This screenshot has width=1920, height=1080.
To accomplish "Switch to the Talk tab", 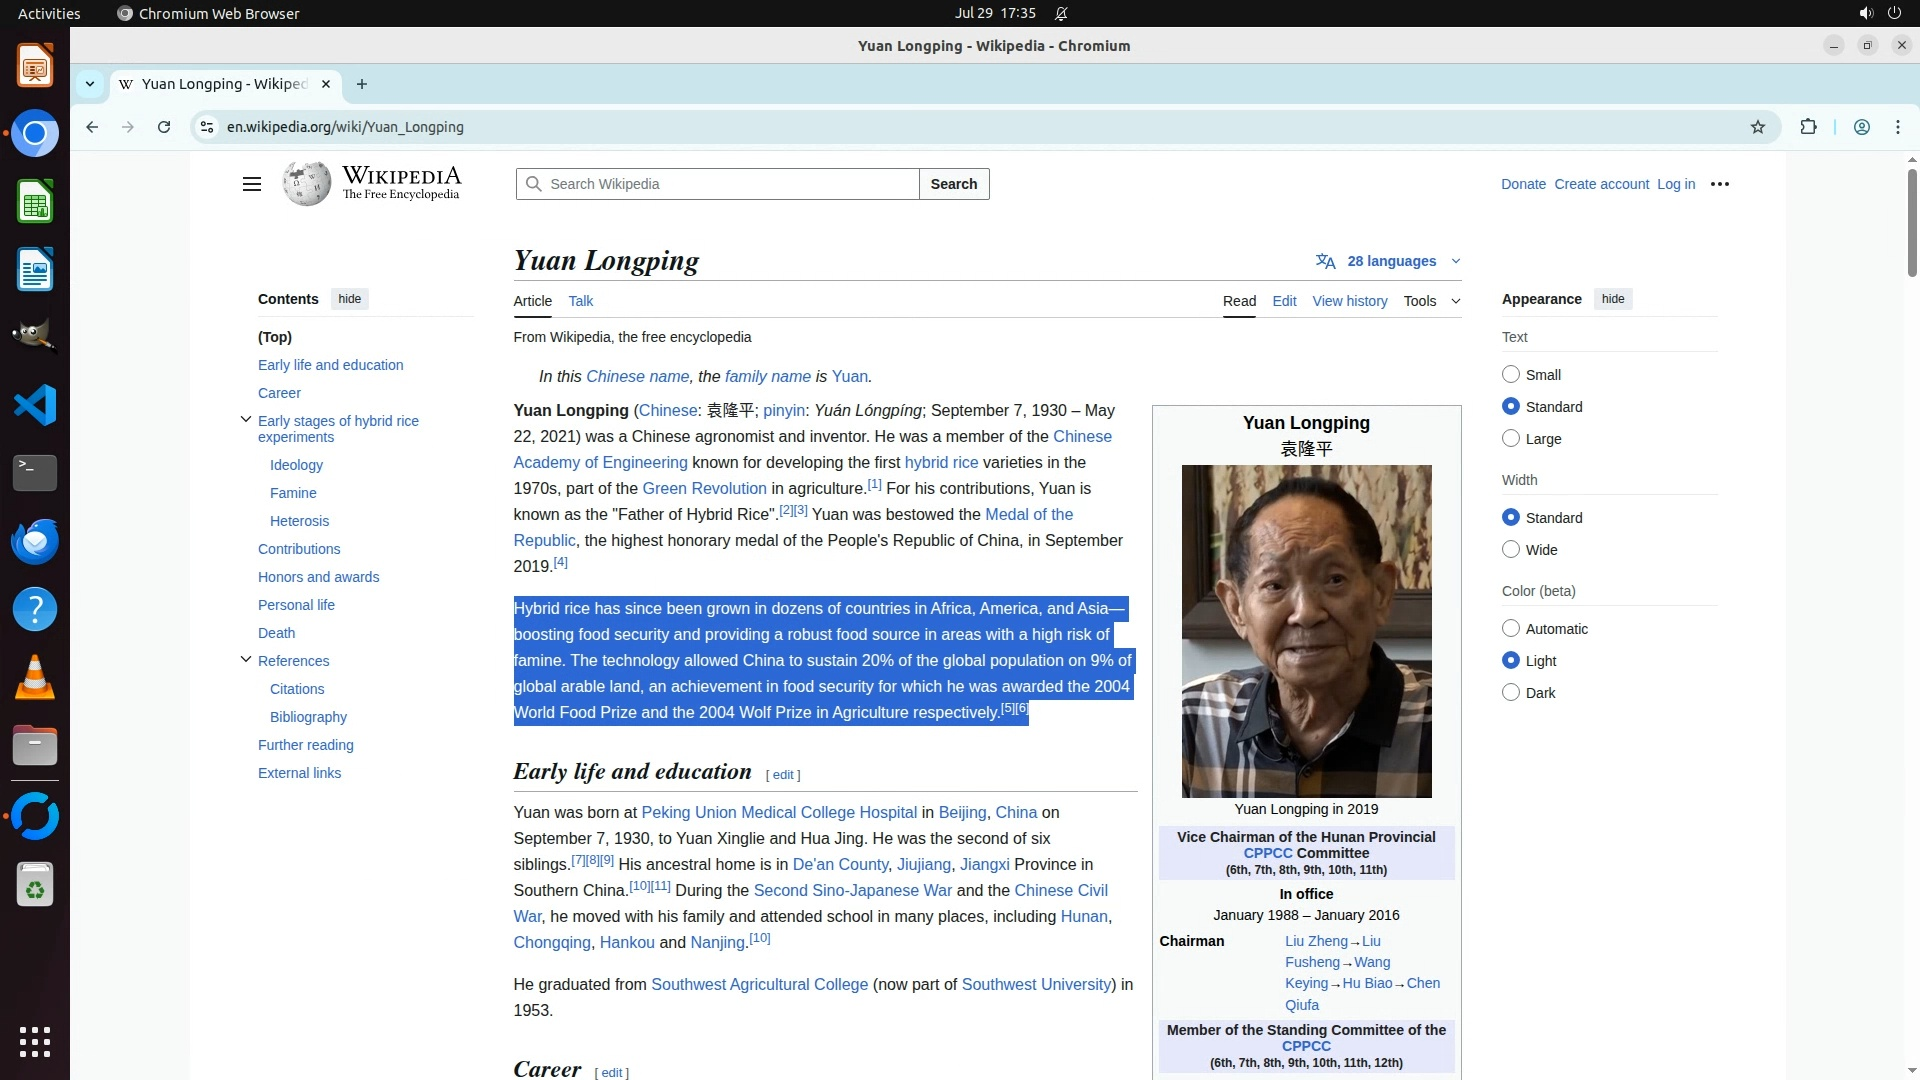I will pos(580,301).
